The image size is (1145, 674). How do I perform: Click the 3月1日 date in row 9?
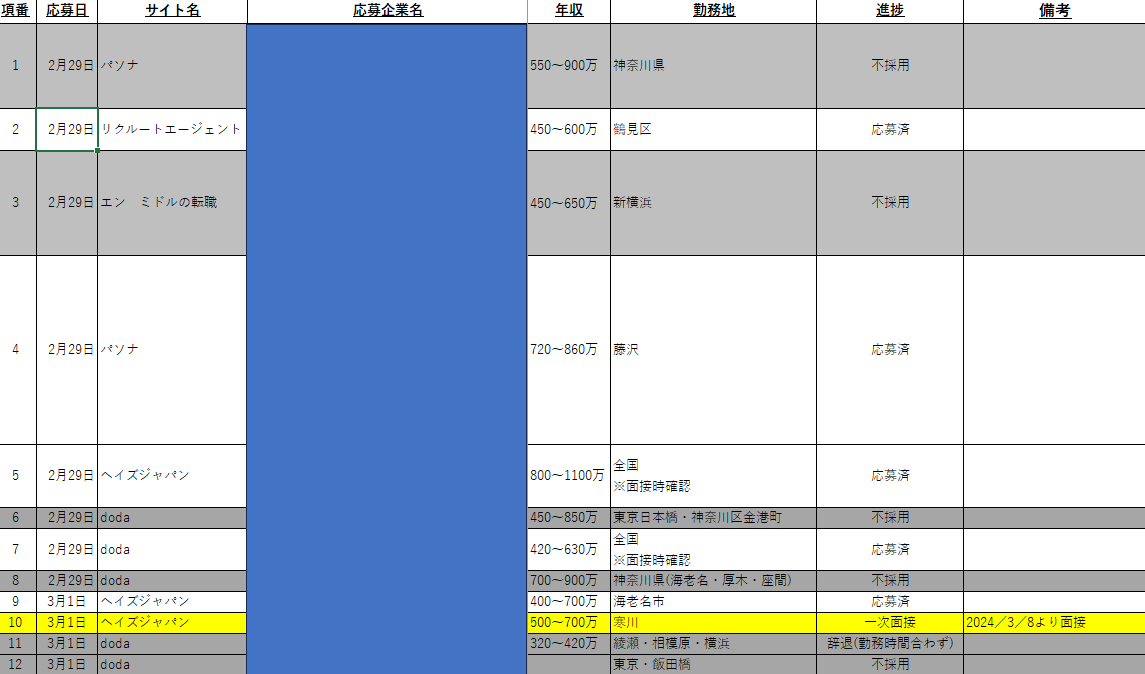point(66,602)
